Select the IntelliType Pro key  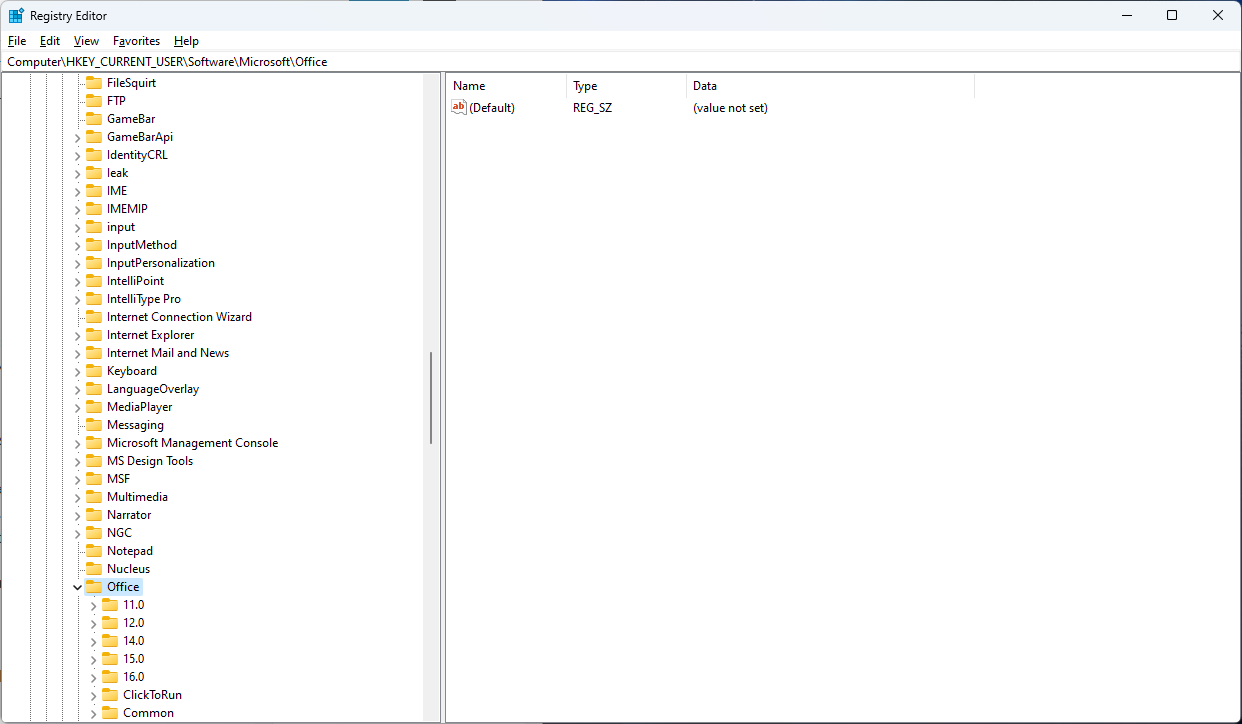point(144,299)
